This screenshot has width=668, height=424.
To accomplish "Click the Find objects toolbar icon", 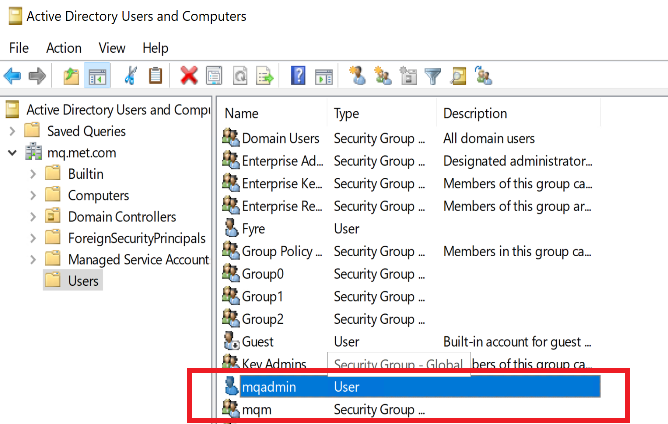I will [x=458, y=76].
